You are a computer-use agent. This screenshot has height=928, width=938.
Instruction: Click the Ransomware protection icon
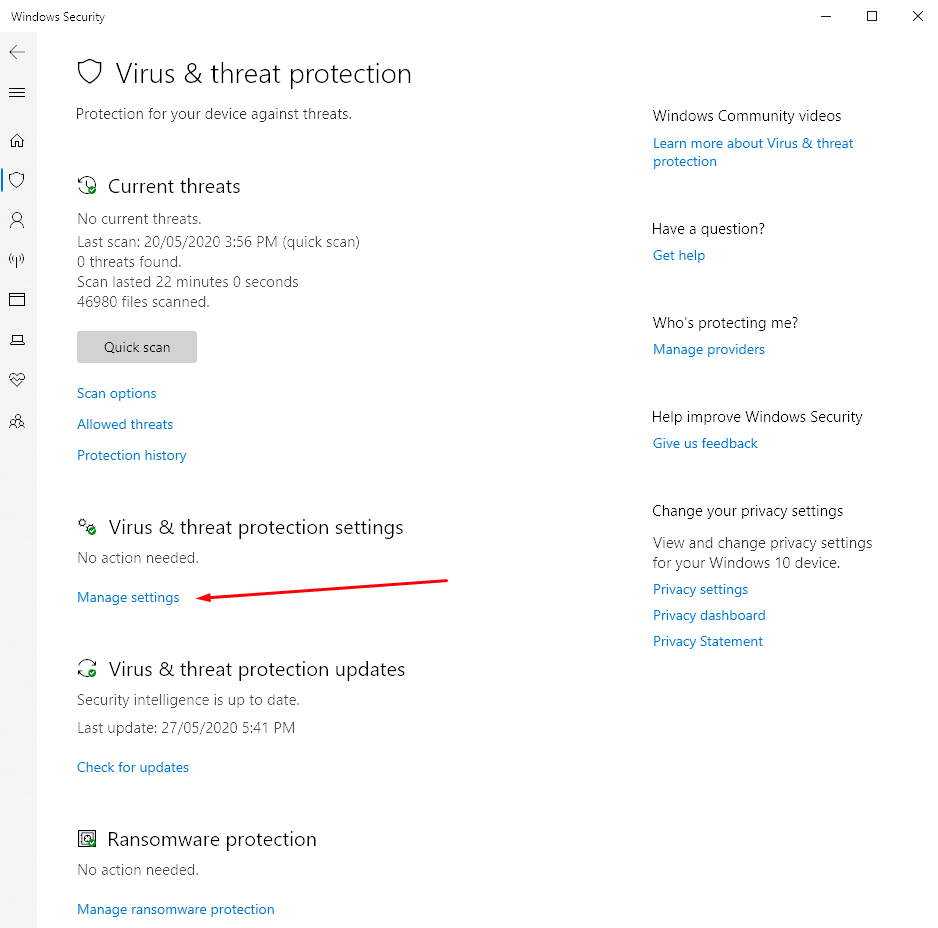(x=87, y=839)
